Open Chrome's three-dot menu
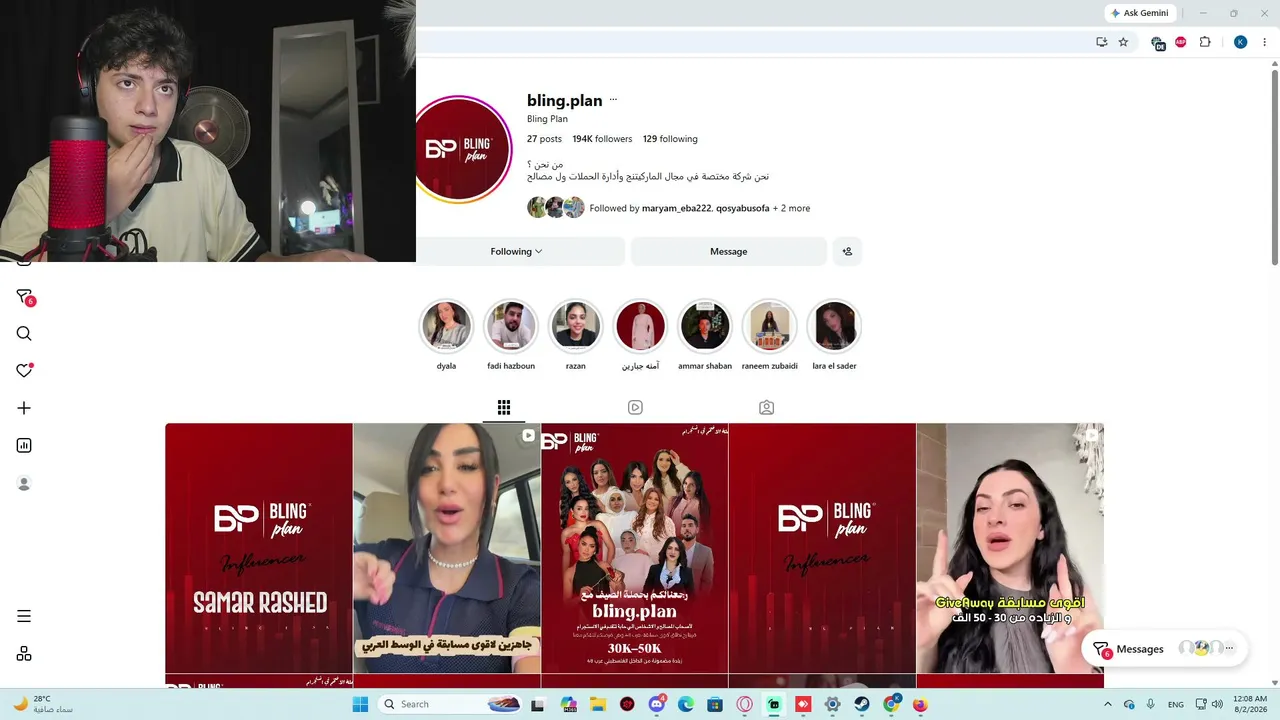Viewport: 1280px width, 720px height. (x=1265, y=42)
